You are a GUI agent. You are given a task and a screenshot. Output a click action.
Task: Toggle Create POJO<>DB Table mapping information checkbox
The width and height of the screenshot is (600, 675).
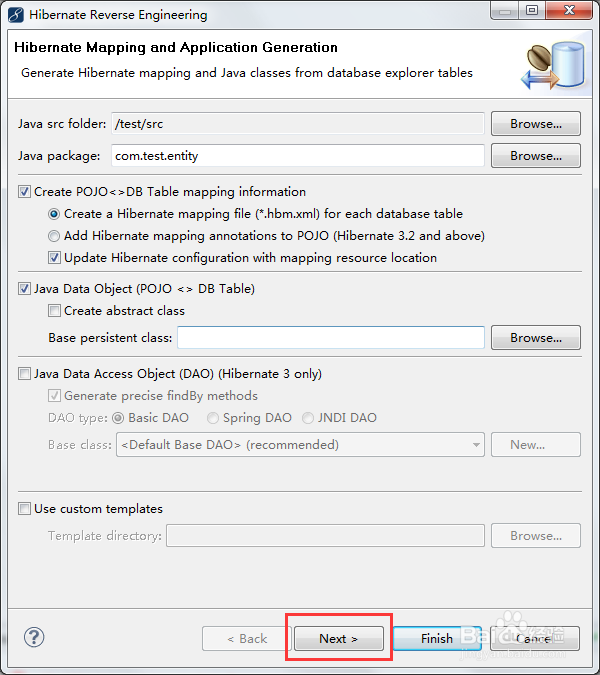25,192
